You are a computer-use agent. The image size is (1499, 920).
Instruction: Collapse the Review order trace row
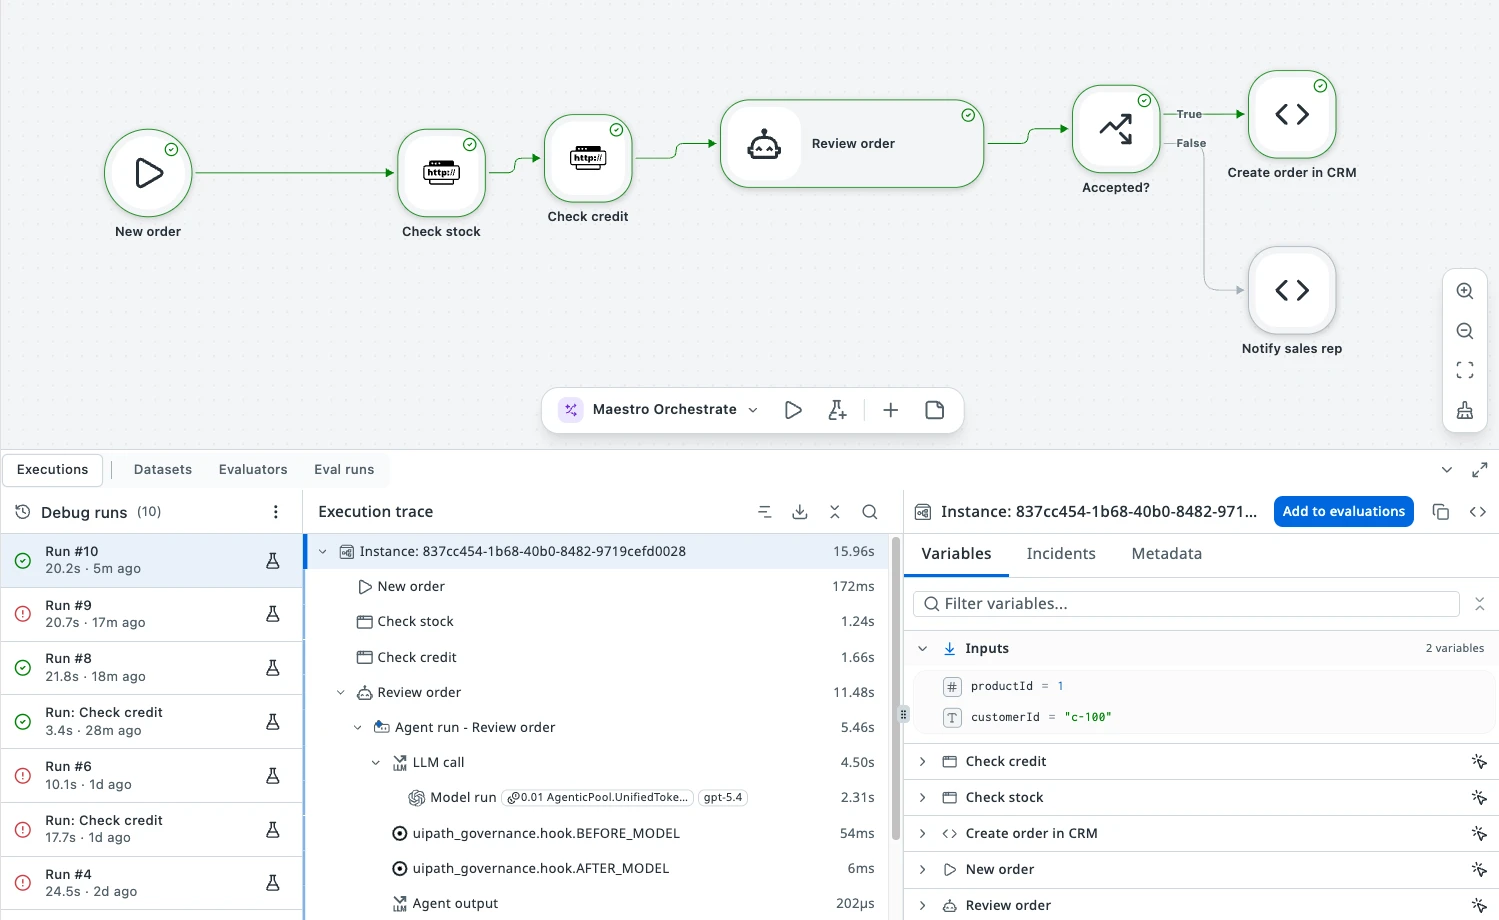[340, 693]
